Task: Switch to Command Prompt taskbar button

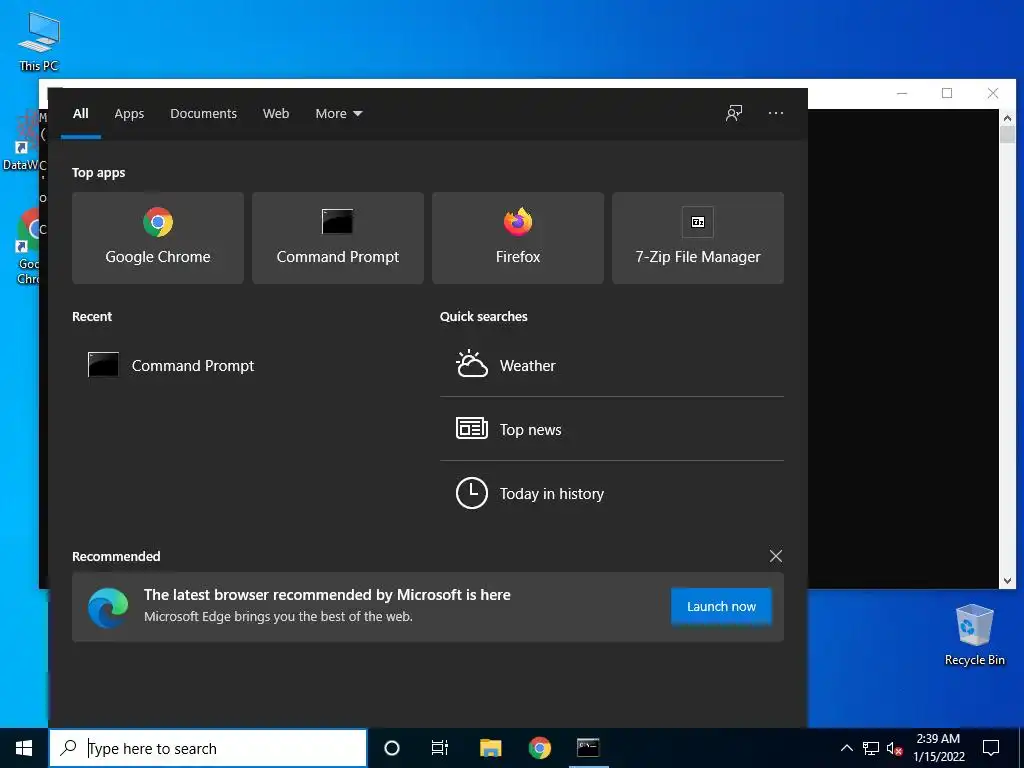Action: click(x=588, y=748)
